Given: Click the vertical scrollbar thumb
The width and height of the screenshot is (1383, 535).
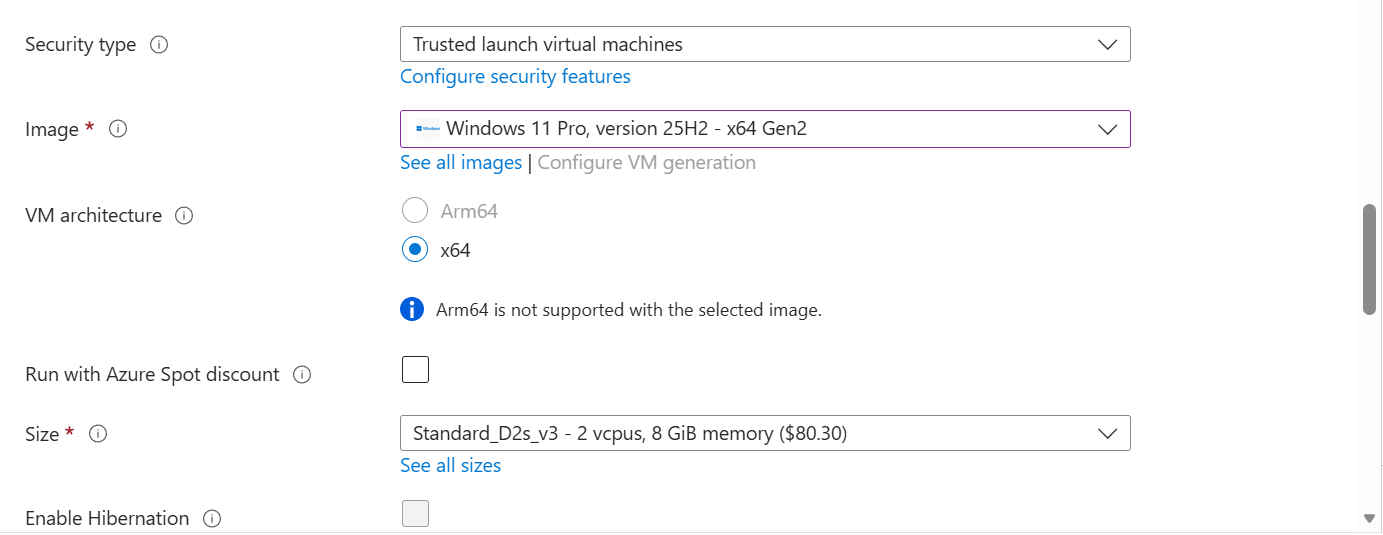Looking at the screenshot, I should 1369,259.
